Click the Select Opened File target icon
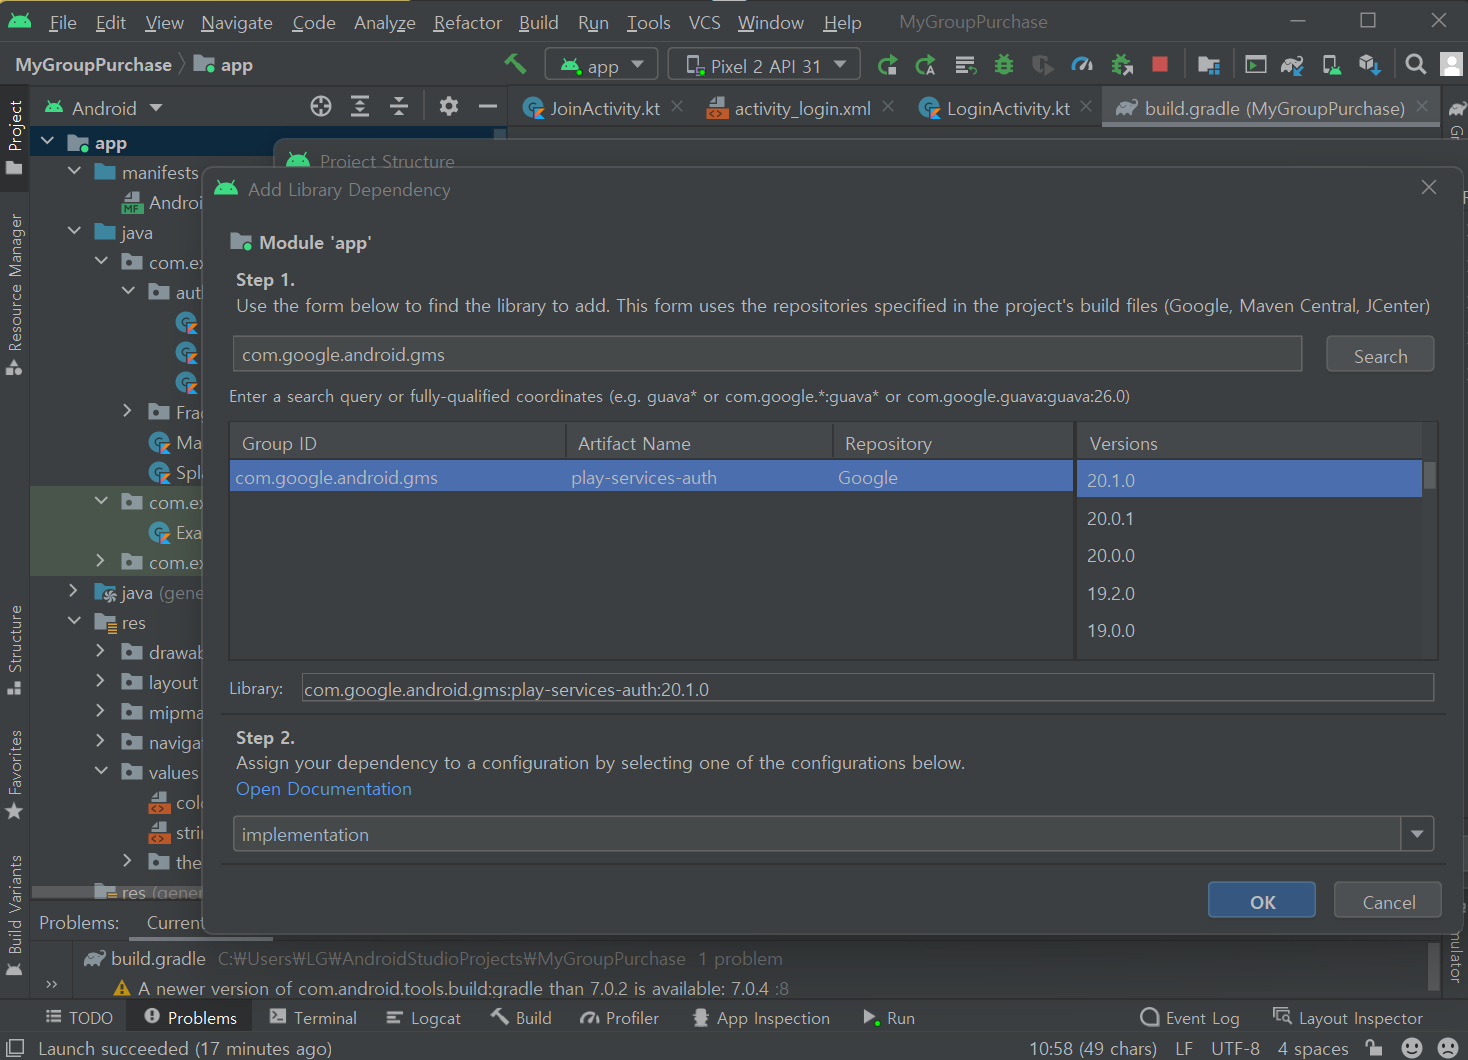This screenshot has height=1060, width=1468. tap(321, 107)
